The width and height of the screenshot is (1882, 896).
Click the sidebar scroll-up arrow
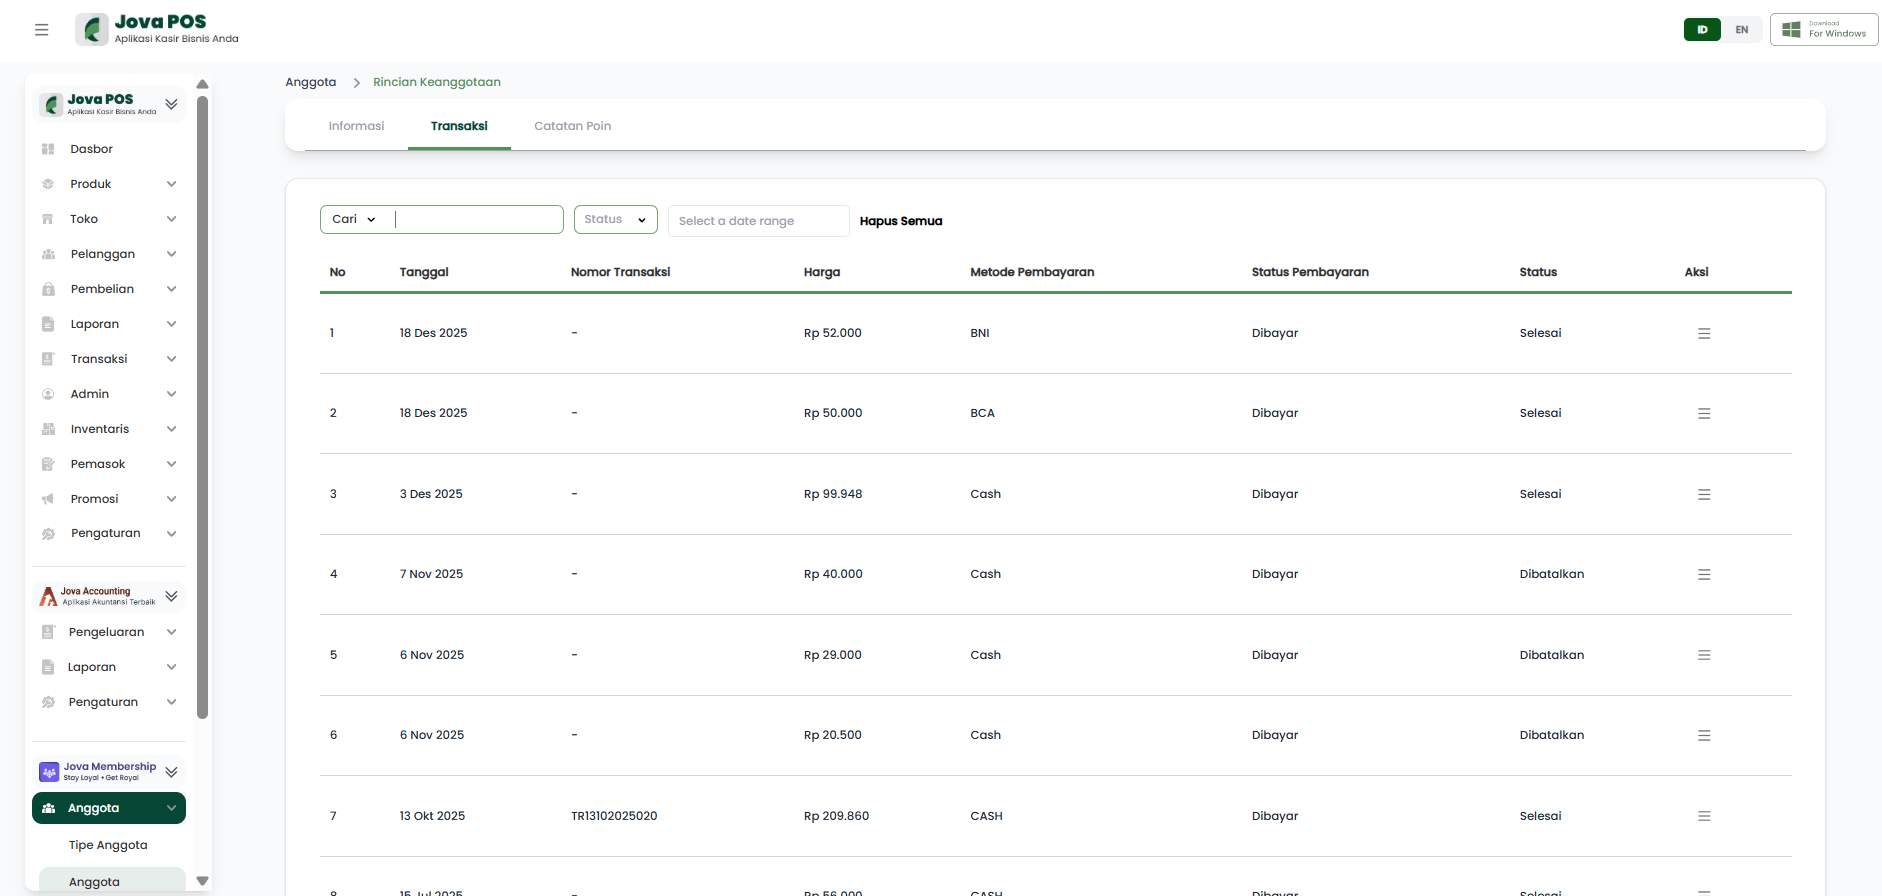pyautogui.click(x=203, y=84)
